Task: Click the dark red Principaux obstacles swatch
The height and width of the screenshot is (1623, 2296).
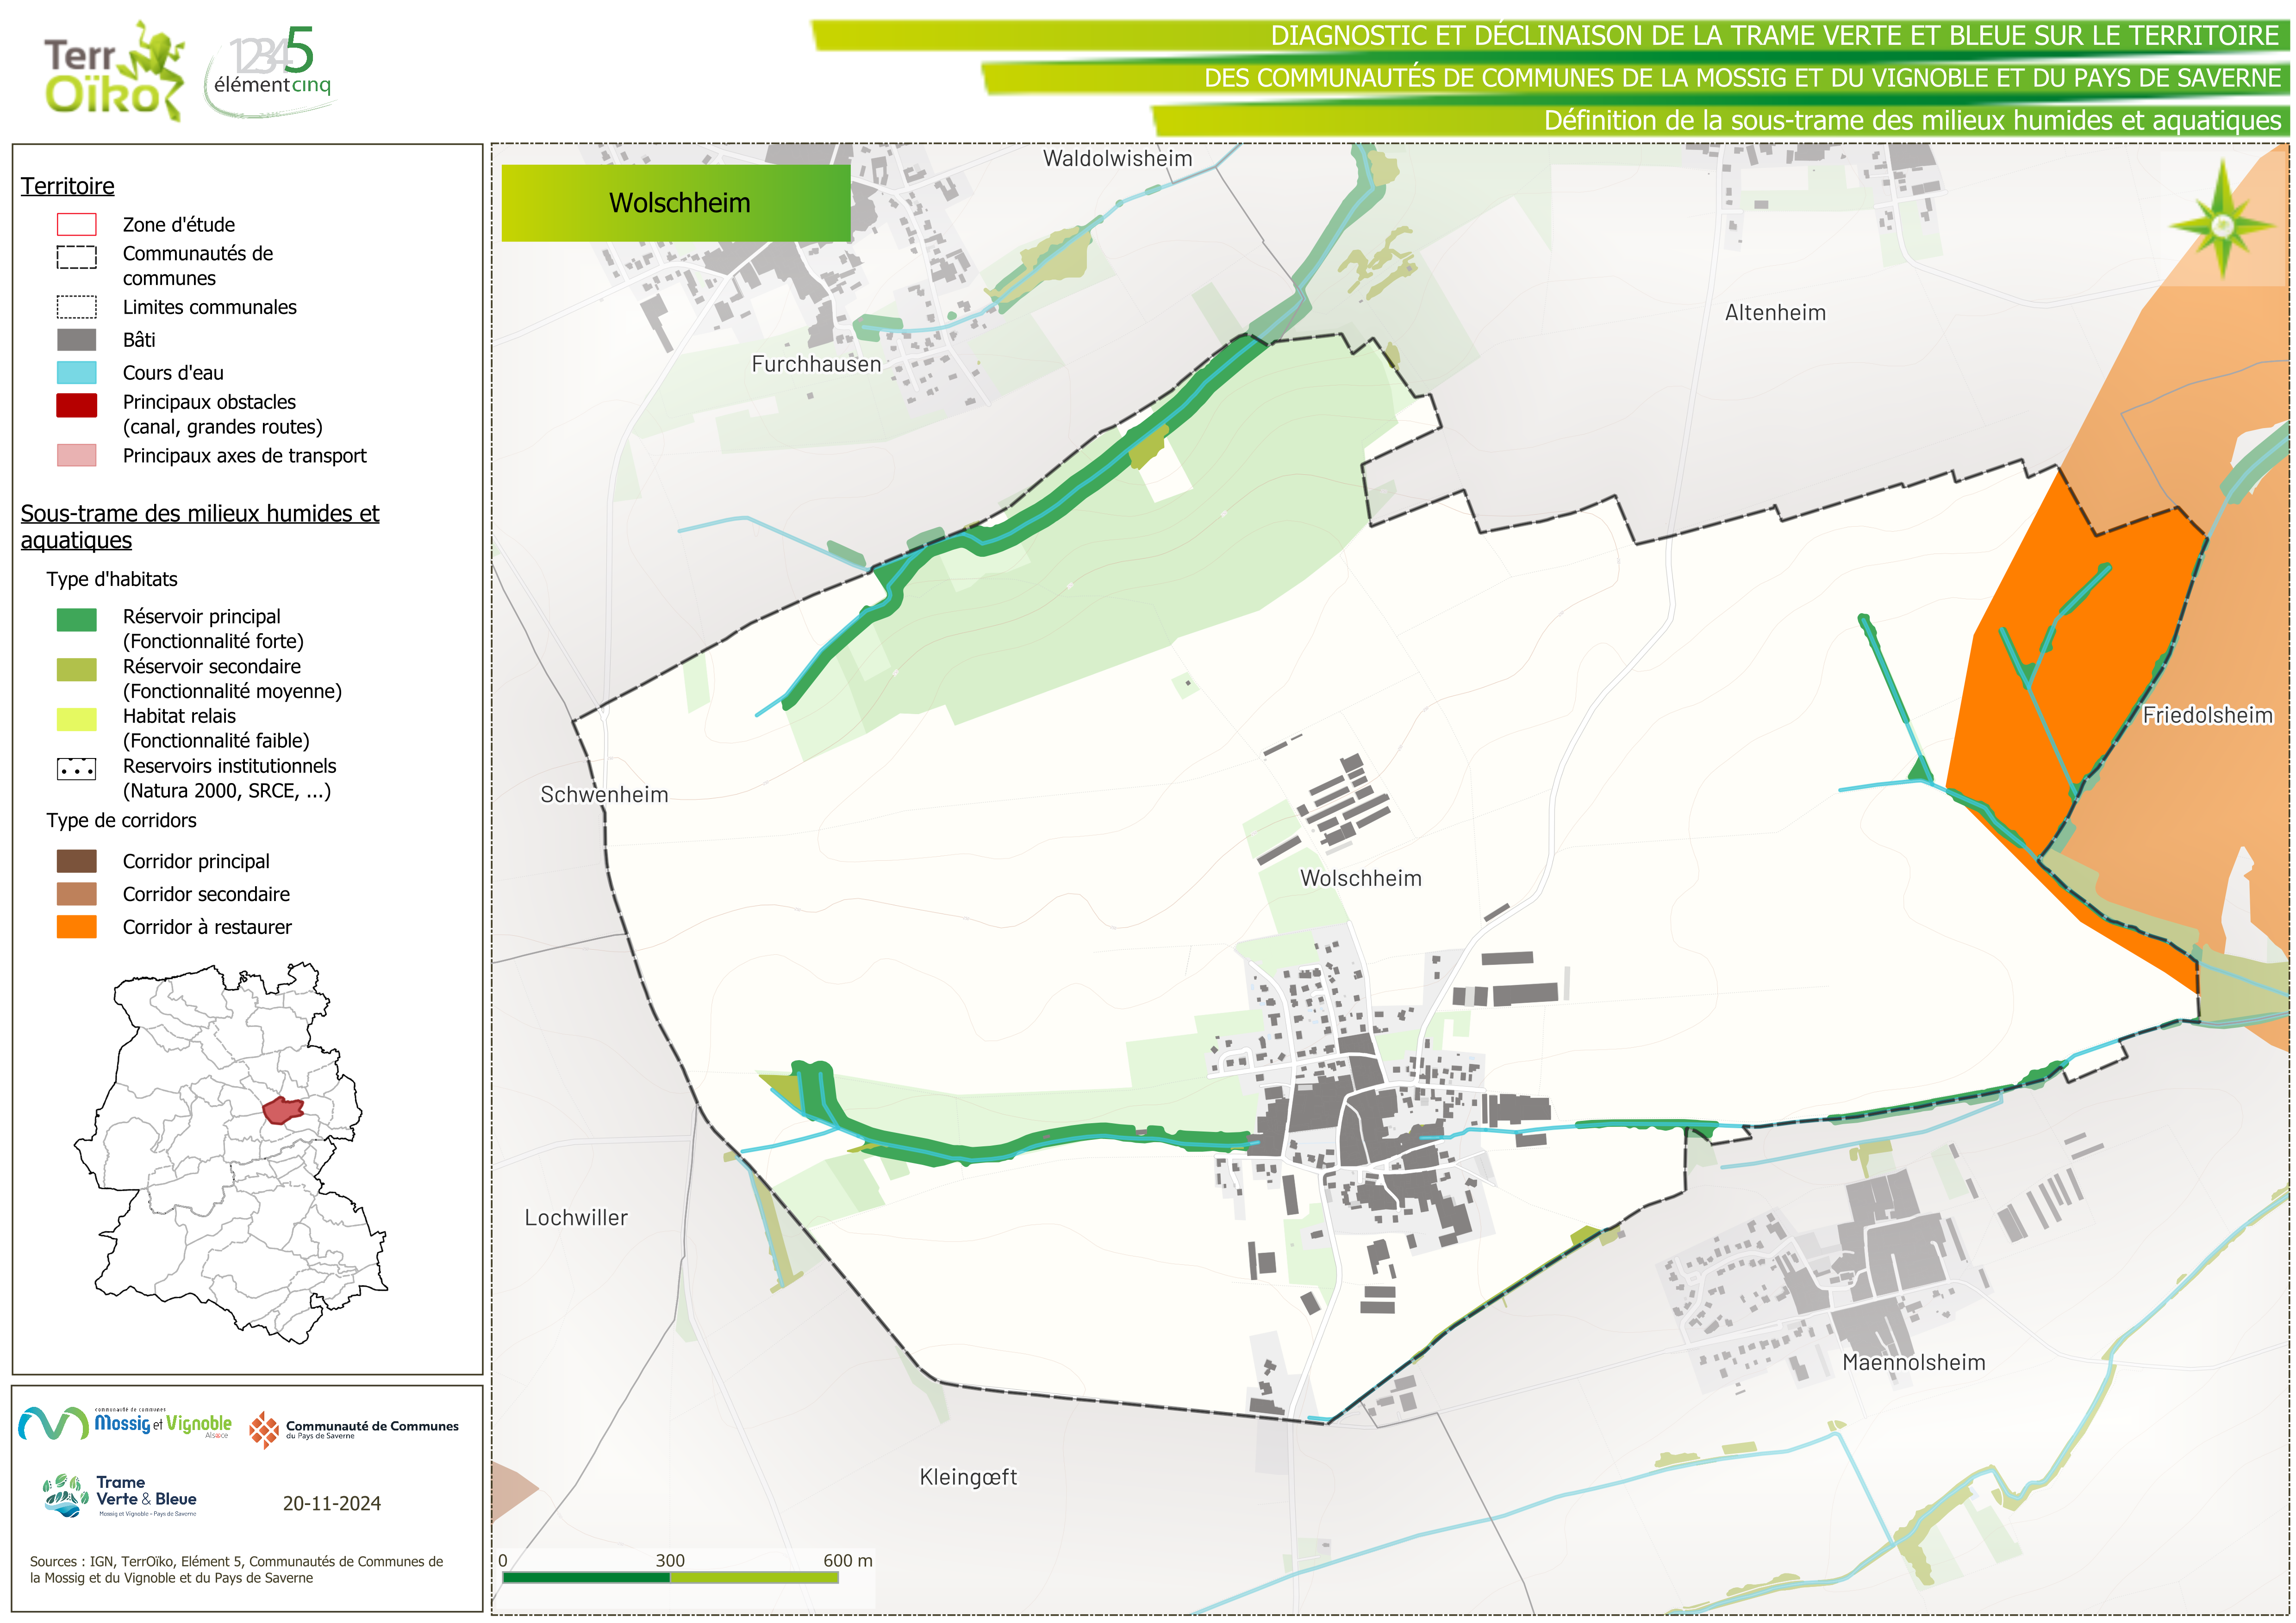Action: point(76,405)
